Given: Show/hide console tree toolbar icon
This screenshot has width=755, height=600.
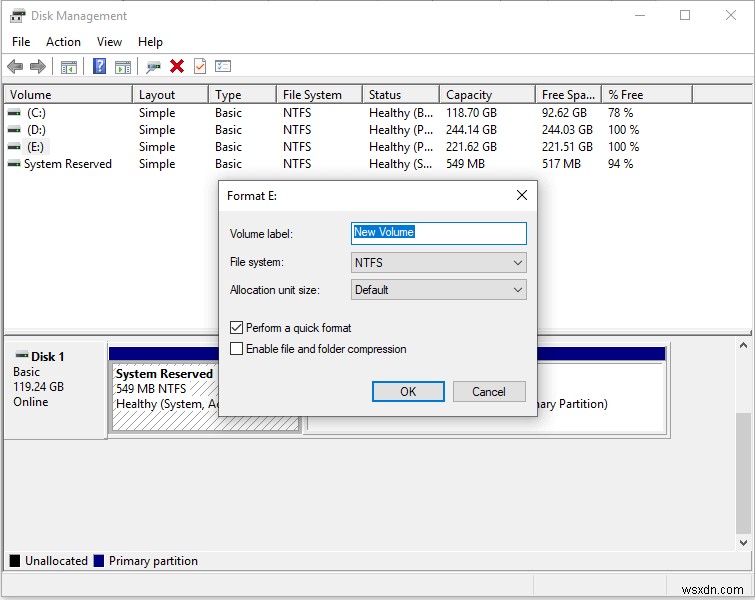Looking at the screenshot, I should pyautogui.click(x=69, y=66).
